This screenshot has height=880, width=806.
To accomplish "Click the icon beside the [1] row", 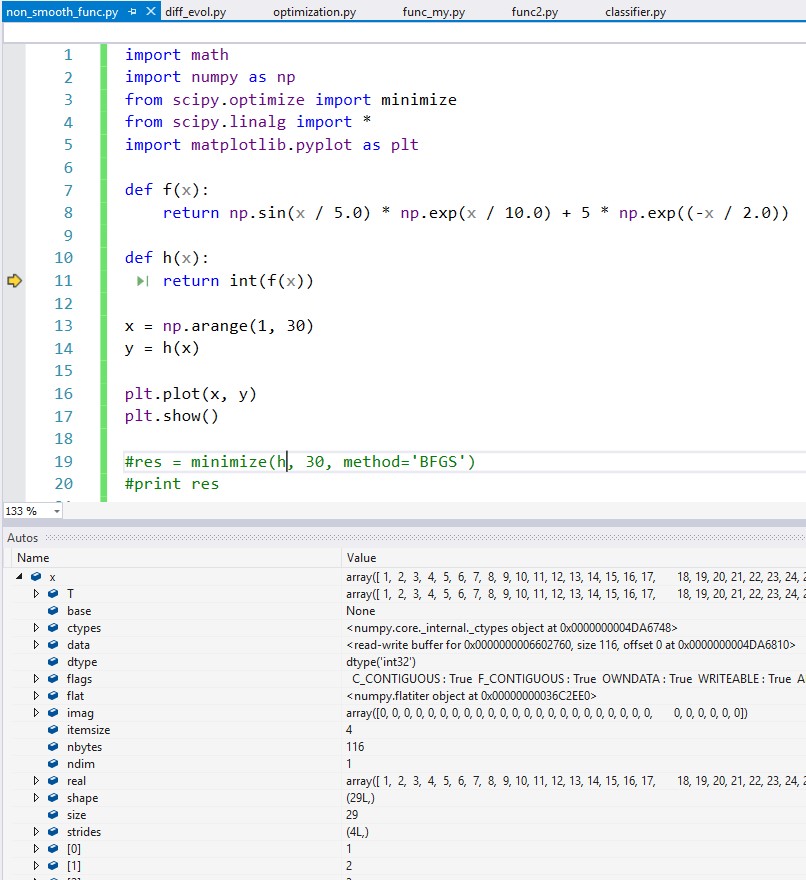I will click(53, 865).
